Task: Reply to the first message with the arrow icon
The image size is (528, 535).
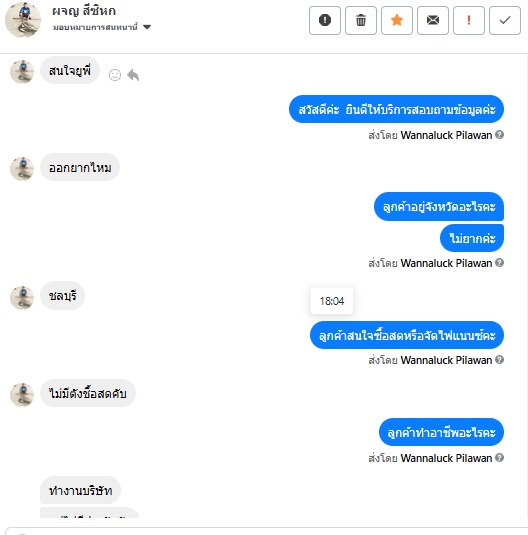Action: [x=133, y=75]
